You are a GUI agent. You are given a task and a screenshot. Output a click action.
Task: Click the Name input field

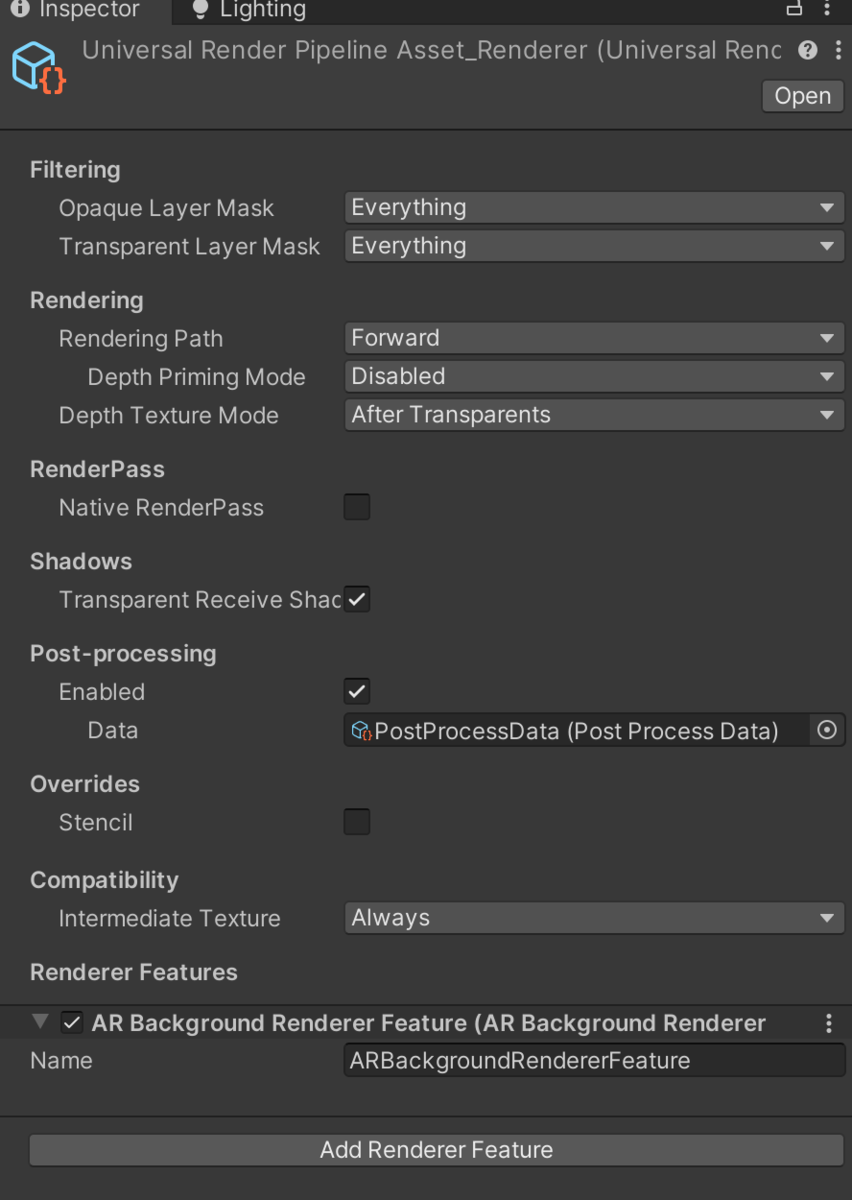click(x=594, y=1060)
